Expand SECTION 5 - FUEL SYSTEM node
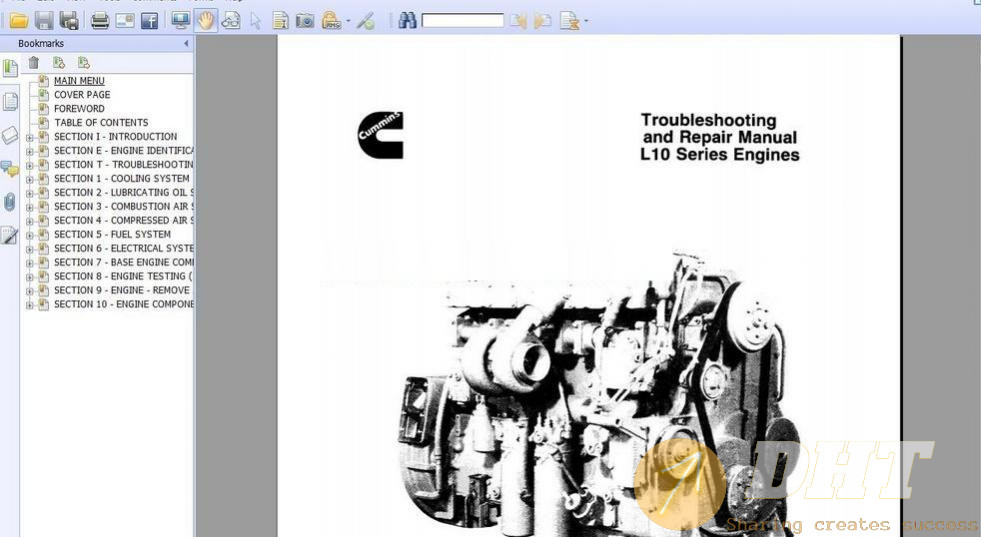 [29, 235]
